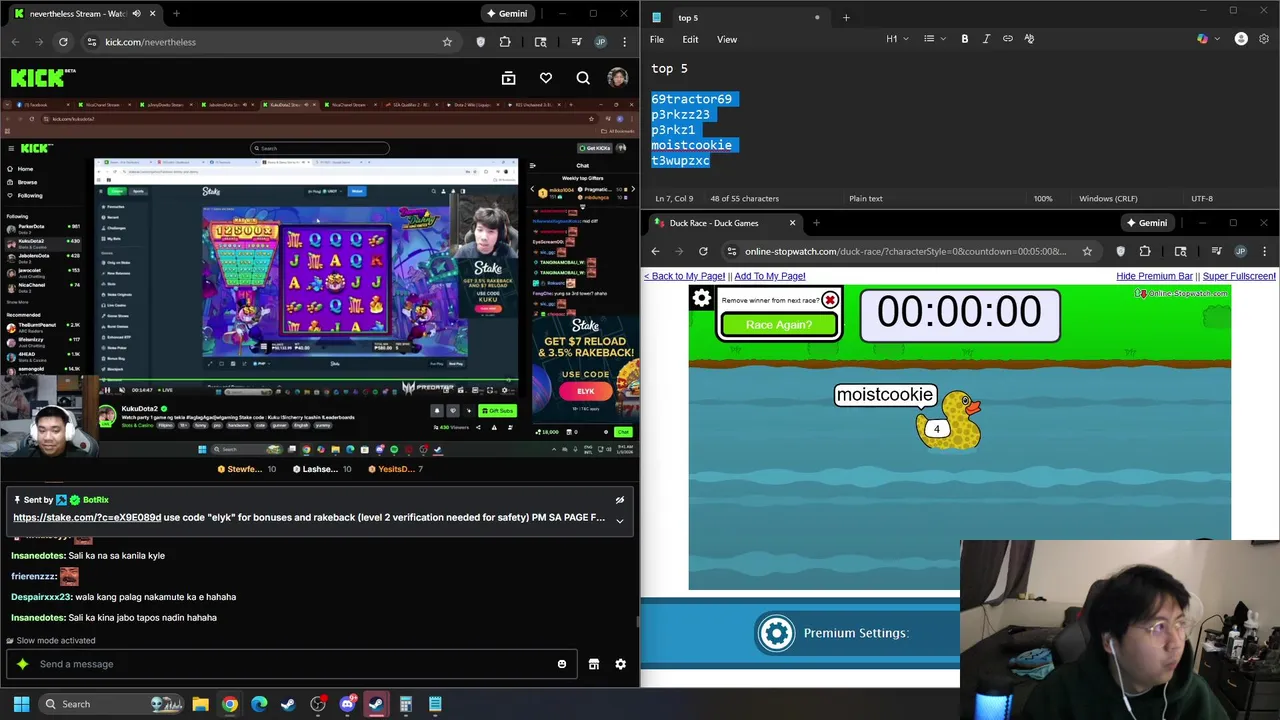
Task: Click UTF-8 encoding in Notepad status bar
Action: point(1202,198)
